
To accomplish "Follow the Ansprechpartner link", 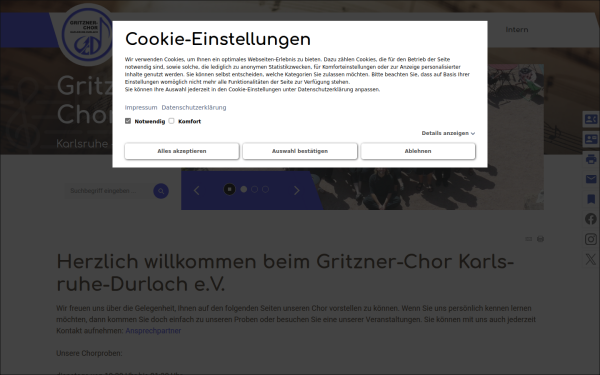I will click(153, 331).
